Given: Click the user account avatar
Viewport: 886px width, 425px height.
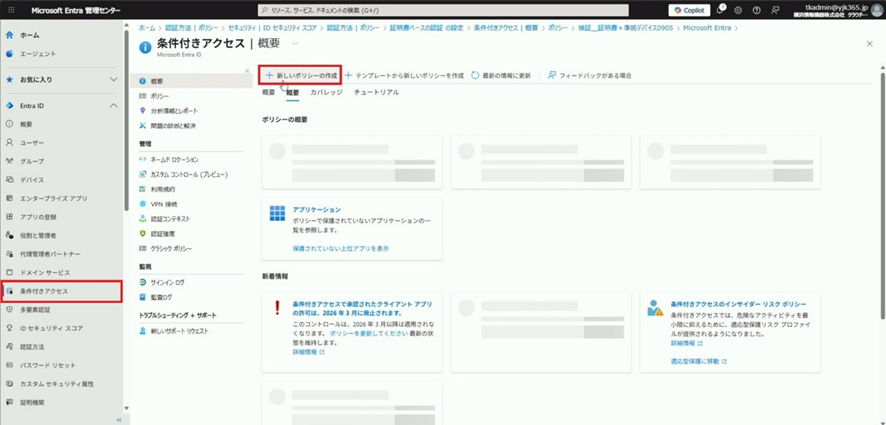Looking at the screenshot, I should pos(876,10).
